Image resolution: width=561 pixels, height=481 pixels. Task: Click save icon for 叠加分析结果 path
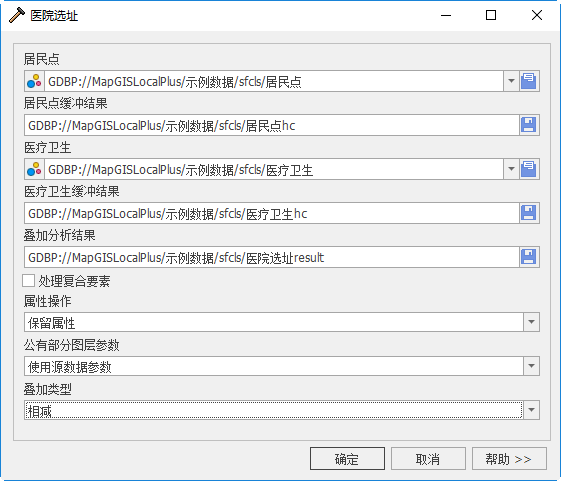coord(529,257)
